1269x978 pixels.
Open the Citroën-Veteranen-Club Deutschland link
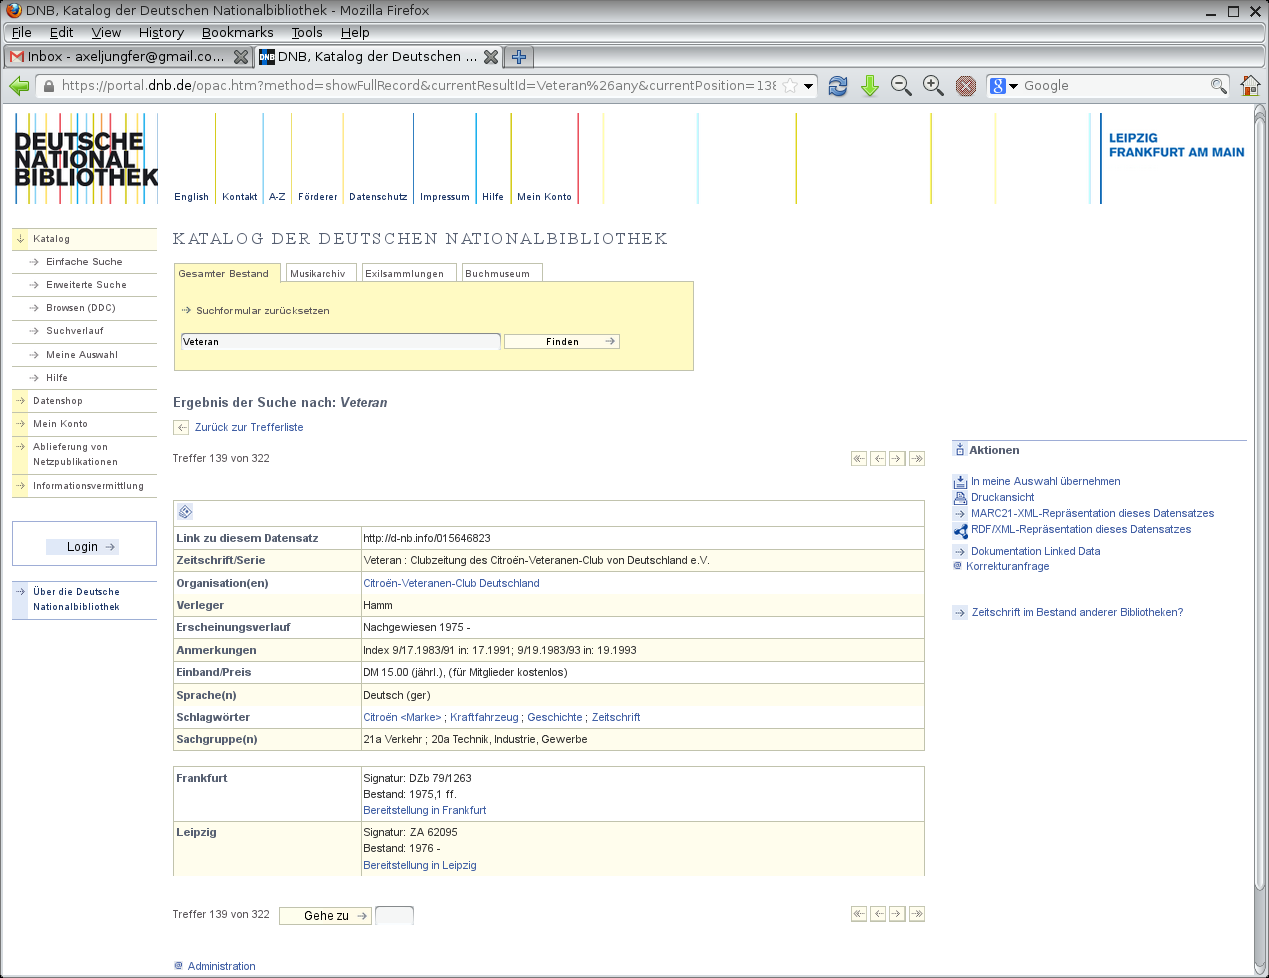click(451, 584)
